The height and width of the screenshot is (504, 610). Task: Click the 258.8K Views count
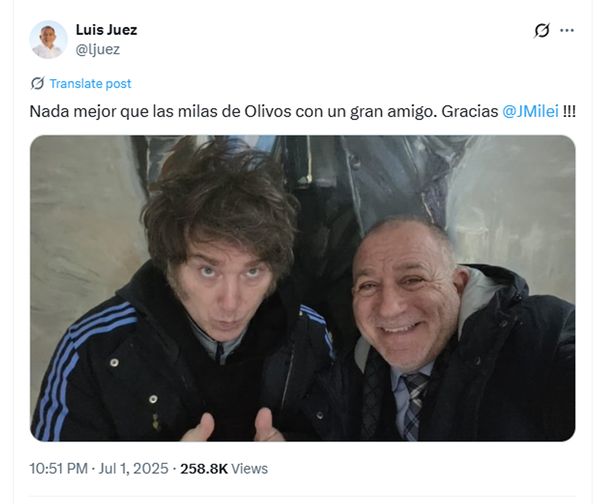224,469
